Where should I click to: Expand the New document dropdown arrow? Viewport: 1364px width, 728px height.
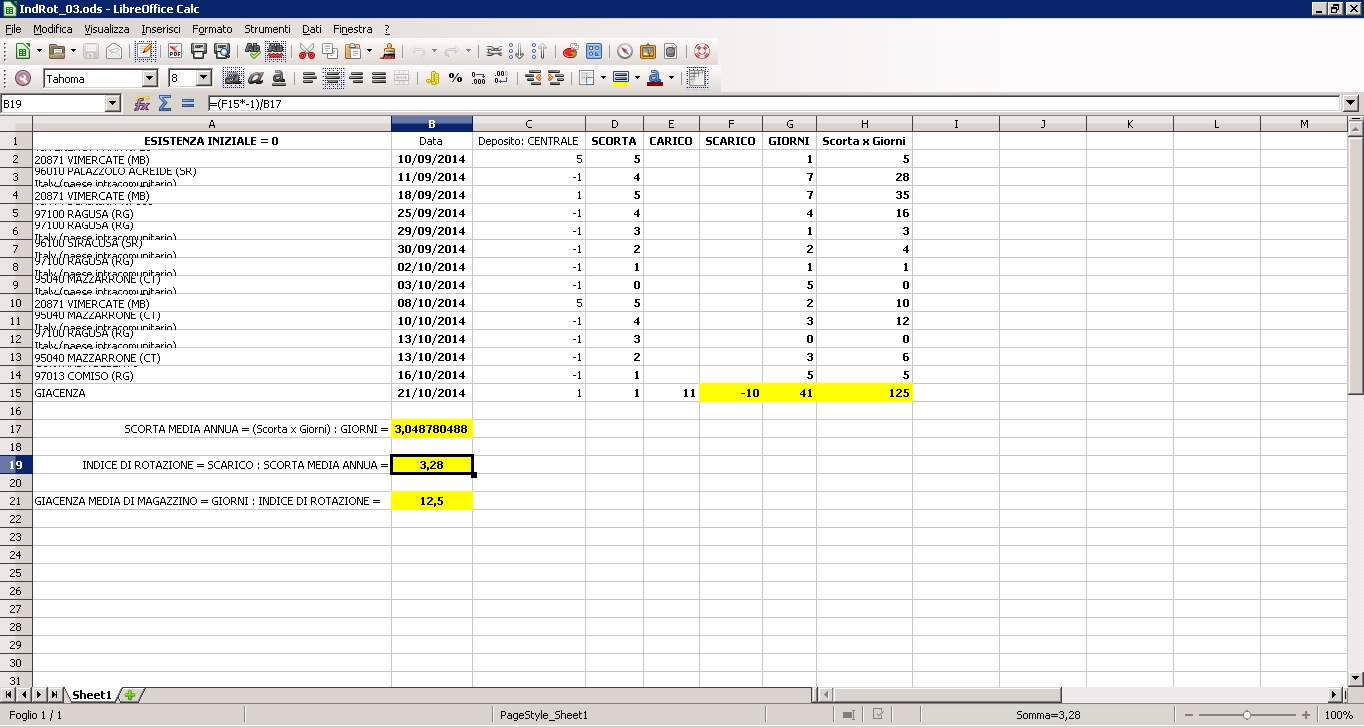coord(39,51)
